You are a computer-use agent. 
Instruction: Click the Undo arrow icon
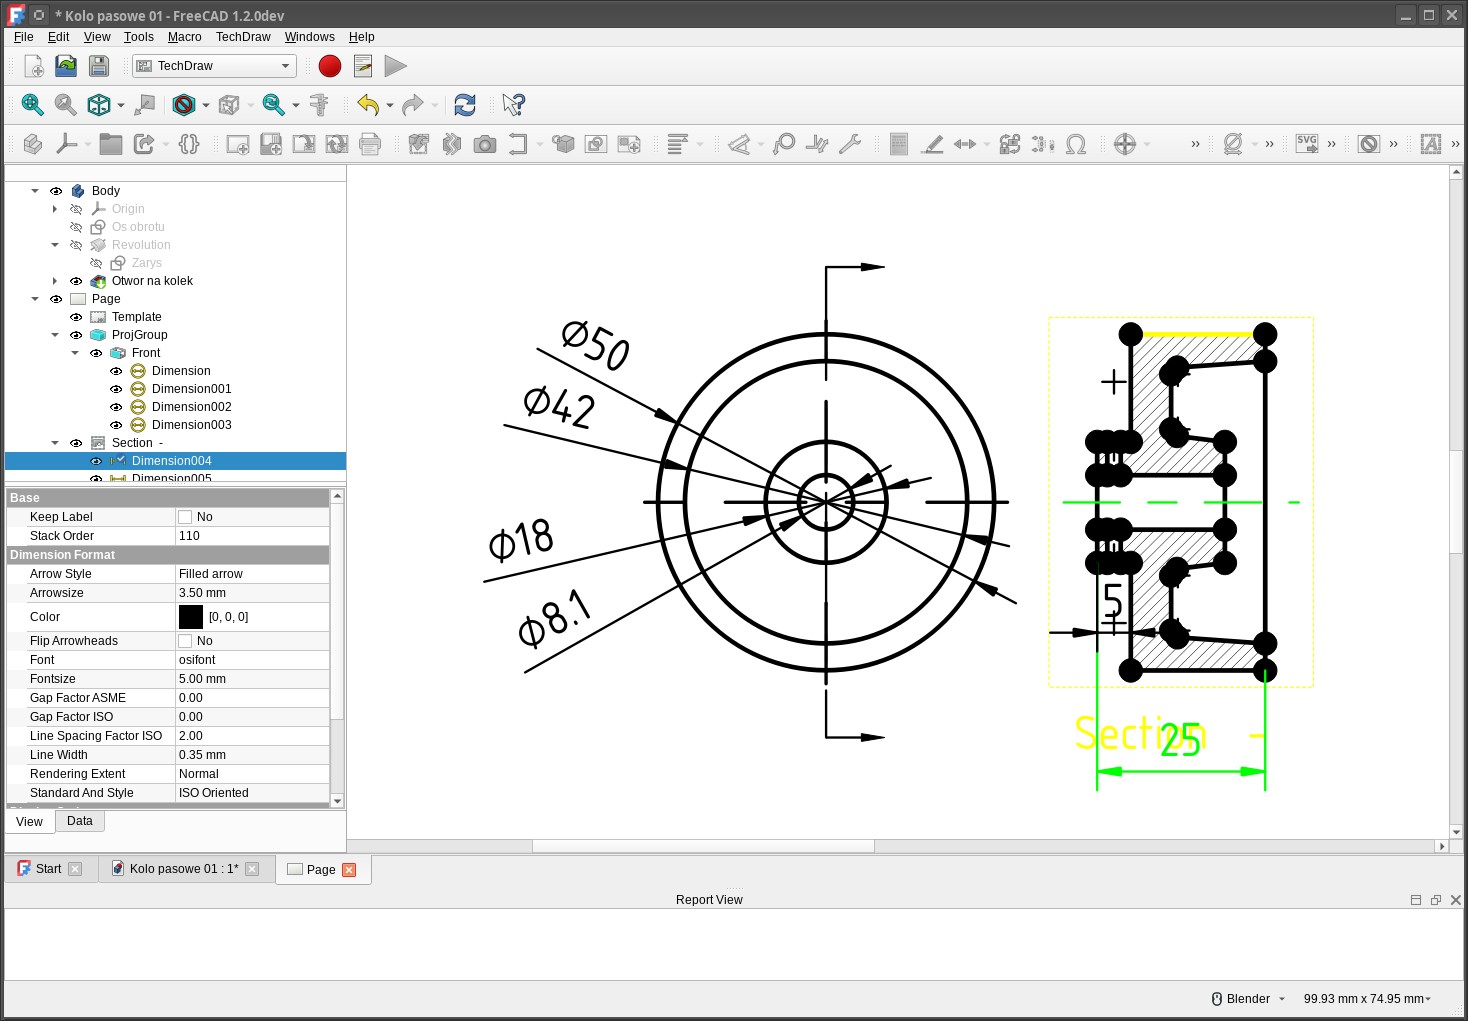[368, 105]
